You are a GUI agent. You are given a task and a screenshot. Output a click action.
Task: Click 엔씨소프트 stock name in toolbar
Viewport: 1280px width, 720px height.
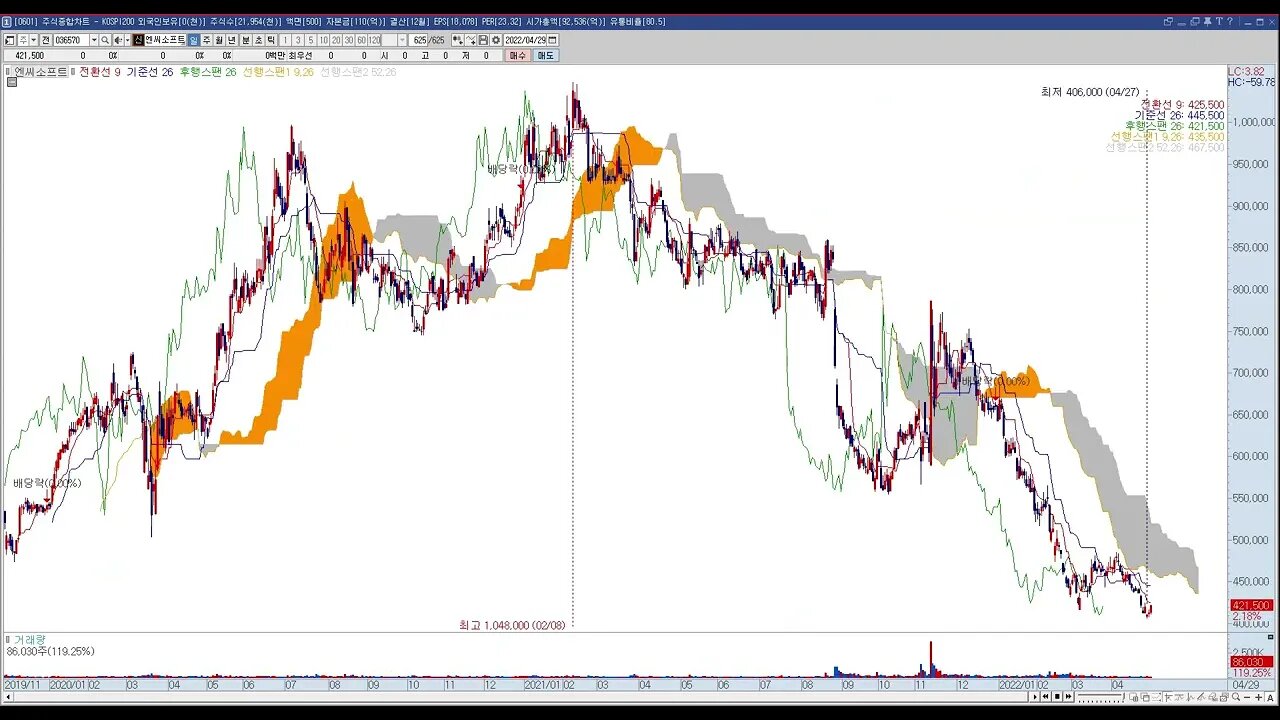coord(167,40)
